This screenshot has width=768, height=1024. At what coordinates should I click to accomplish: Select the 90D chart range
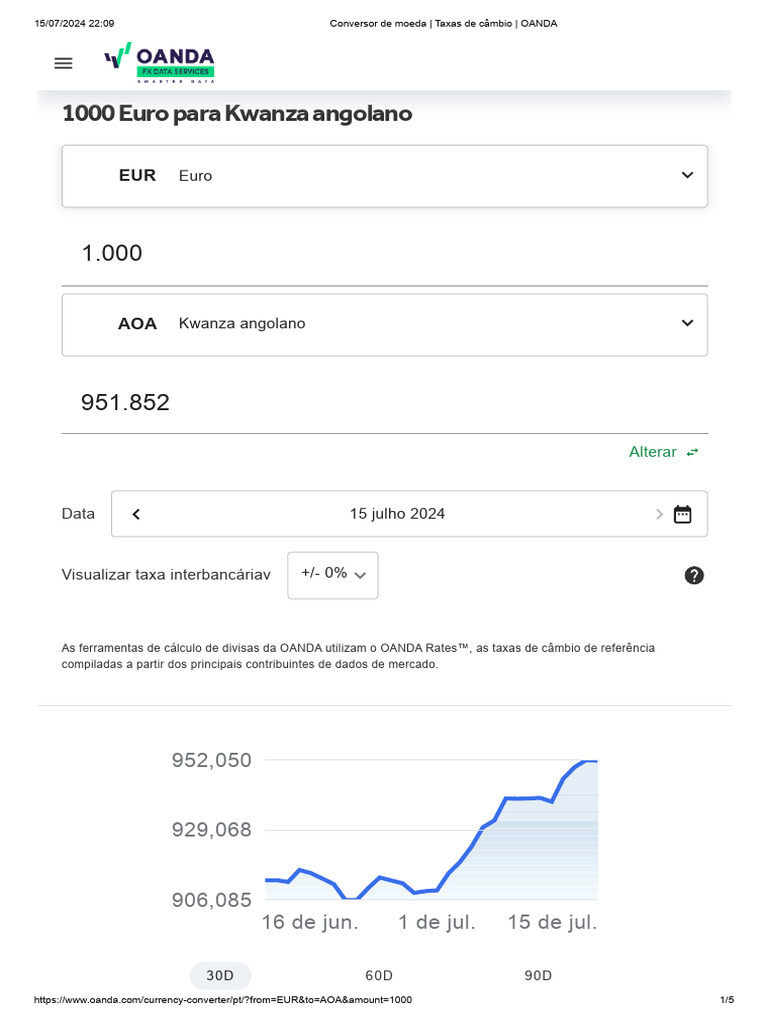tap(538, 975)
